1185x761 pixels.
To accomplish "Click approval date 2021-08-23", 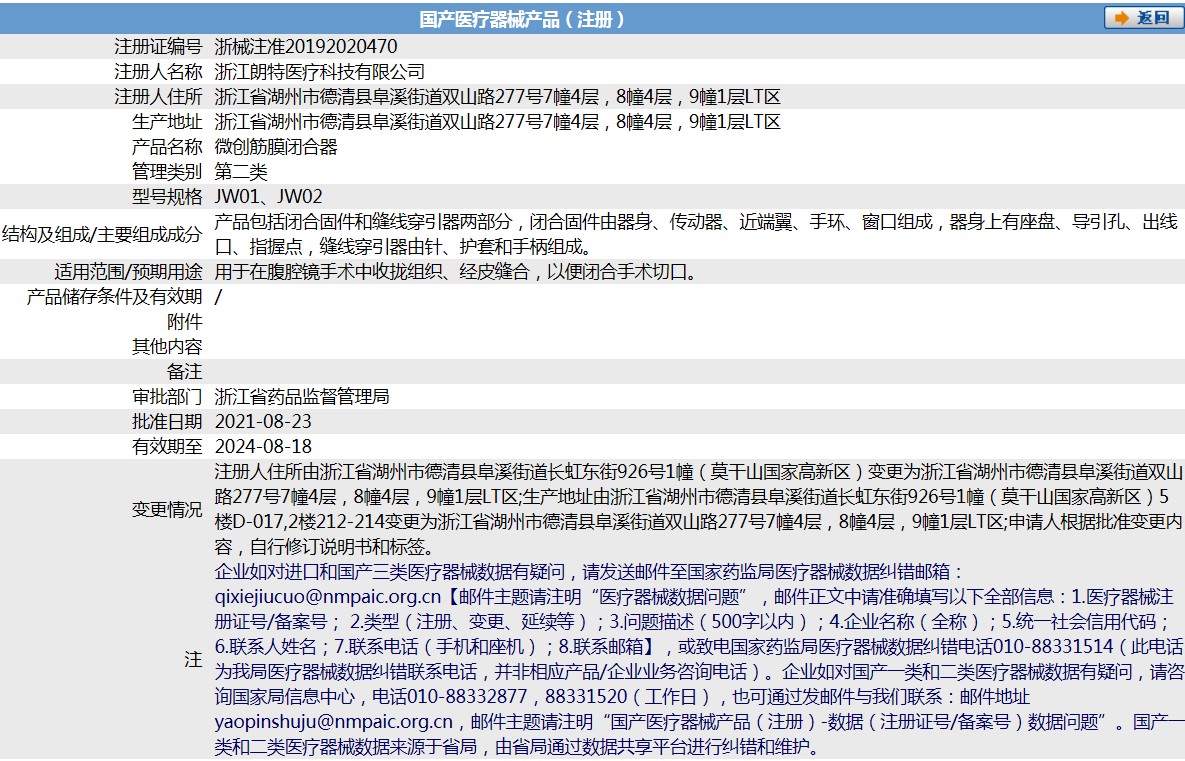I will tap(263, 421).
